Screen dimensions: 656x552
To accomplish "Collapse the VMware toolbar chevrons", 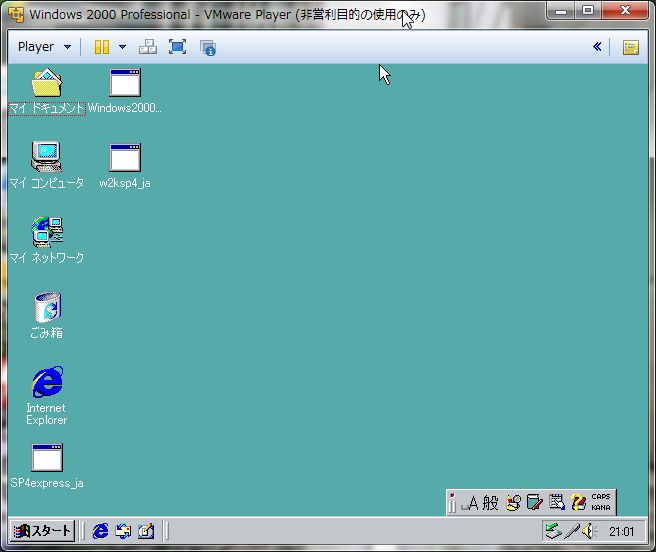I will click(597, 46).
